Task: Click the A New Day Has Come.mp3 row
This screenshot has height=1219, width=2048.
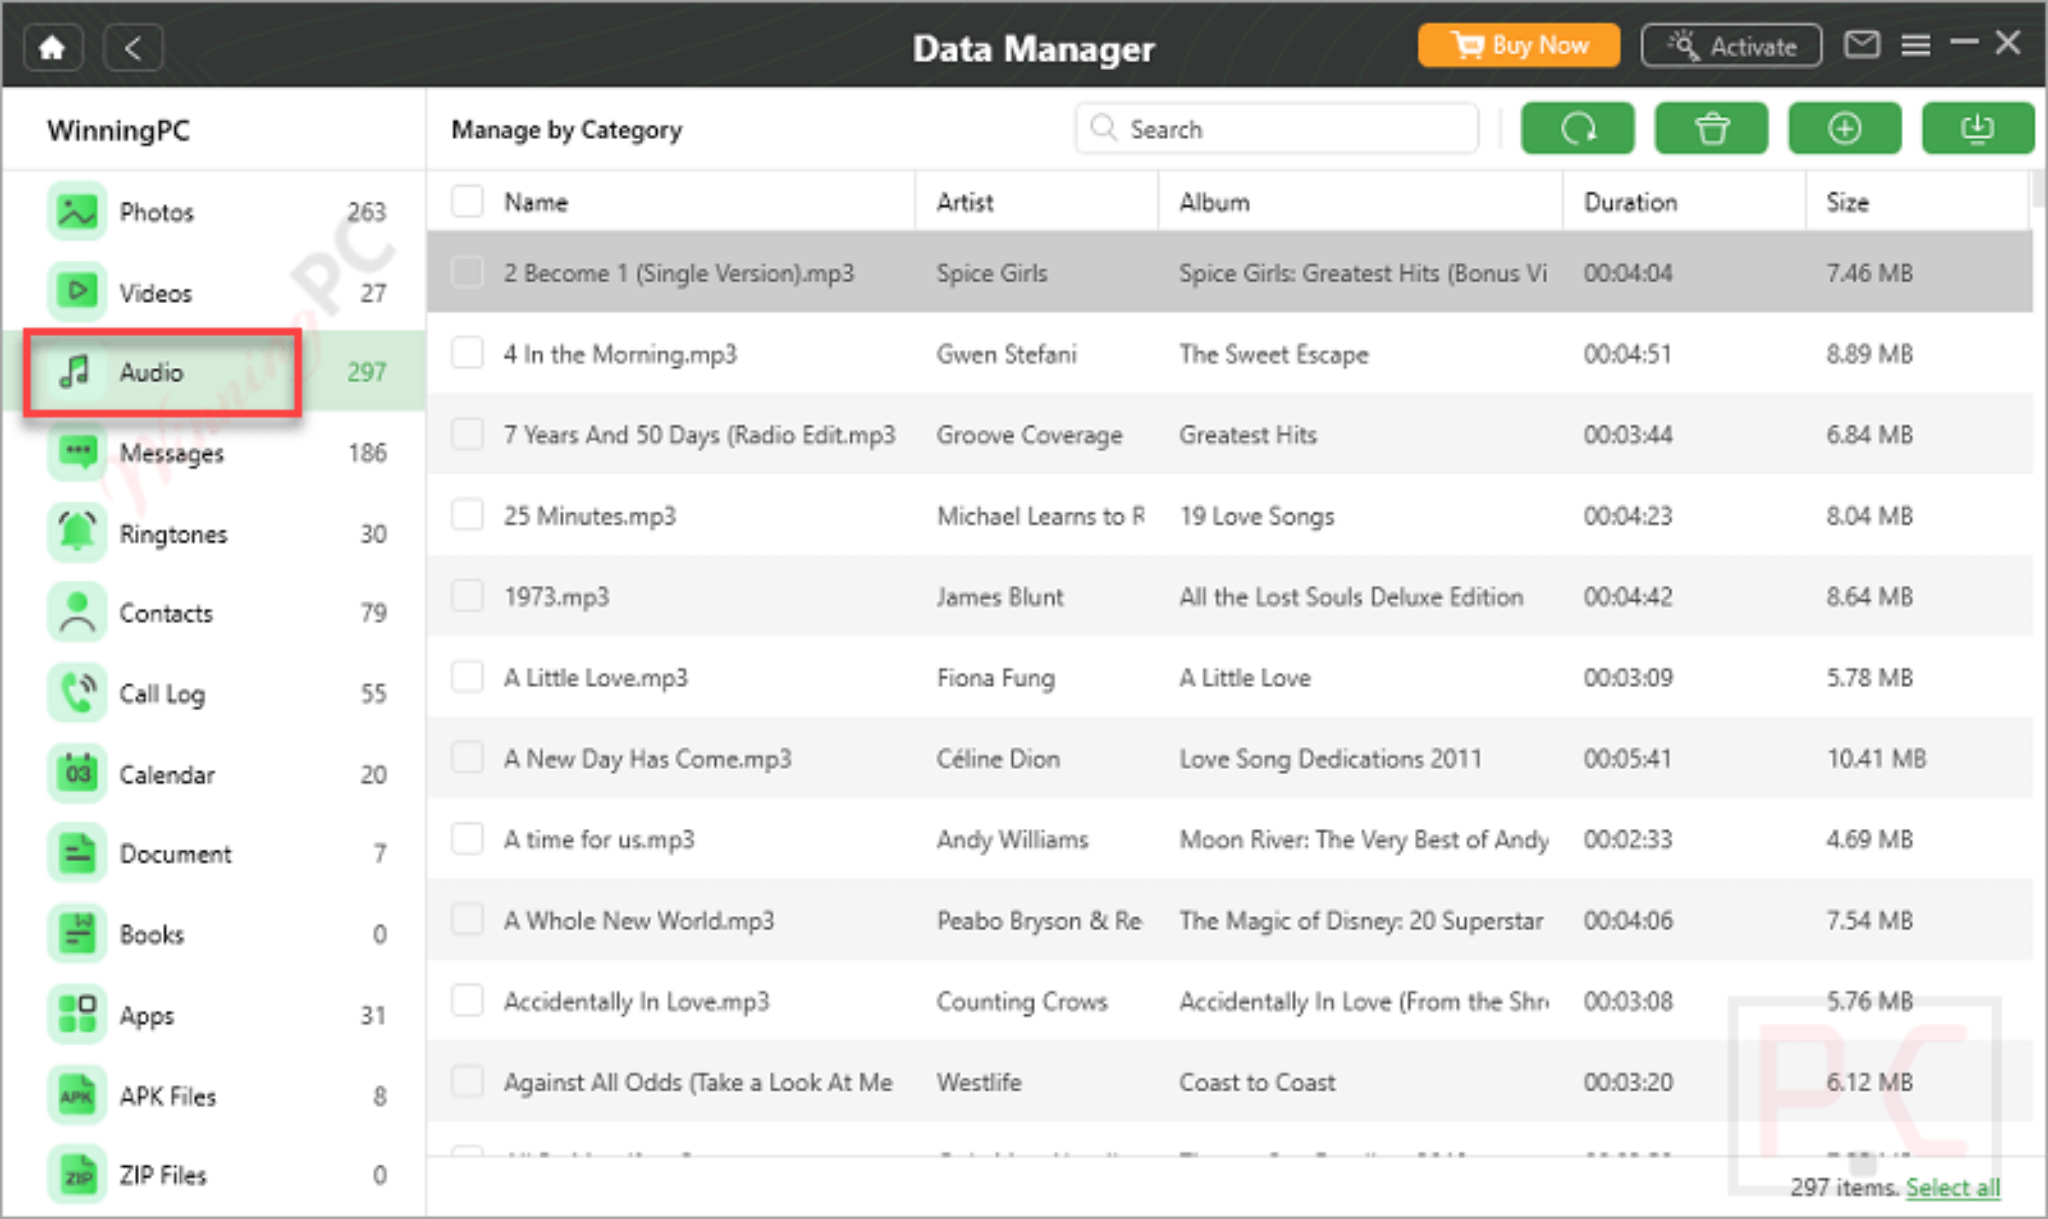Action: click(x=1230, y=758)
